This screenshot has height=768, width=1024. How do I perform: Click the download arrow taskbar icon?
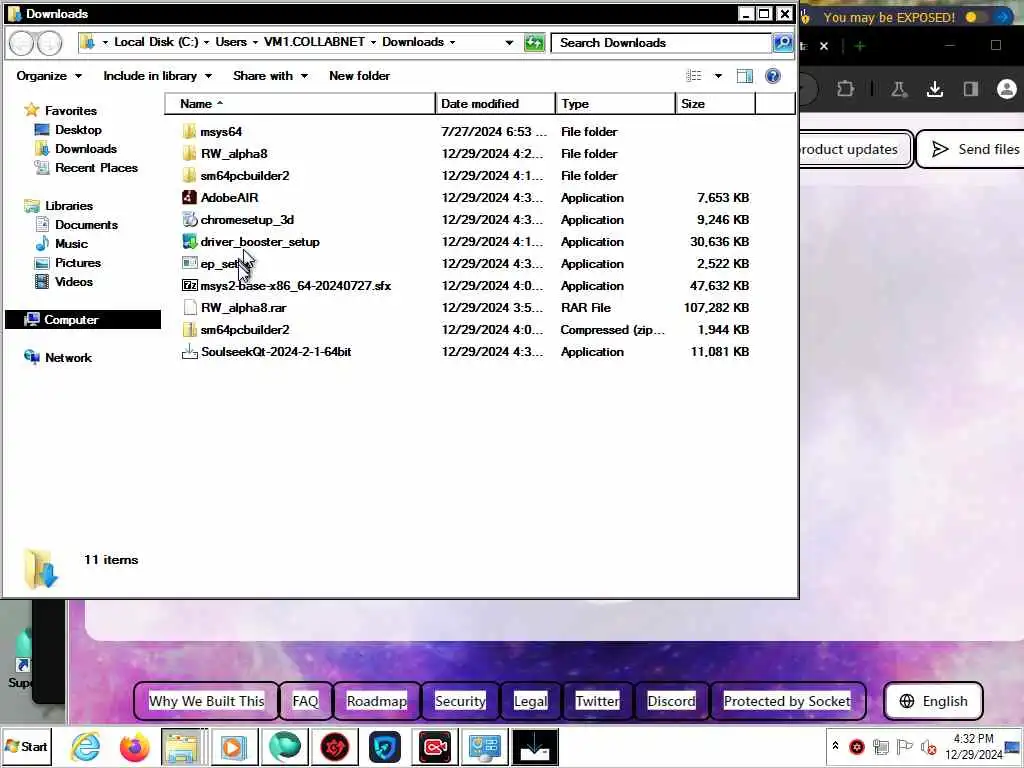pos(536,746)
